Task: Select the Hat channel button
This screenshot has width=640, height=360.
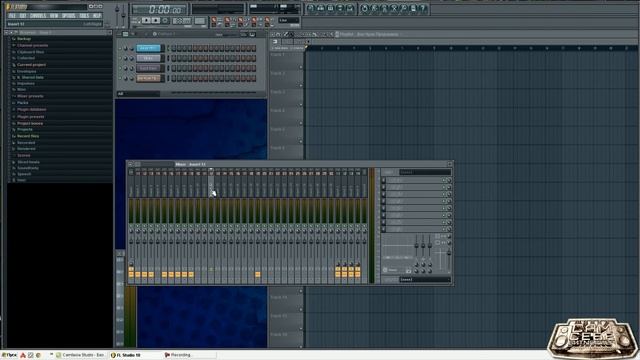Action: [148, 68]
